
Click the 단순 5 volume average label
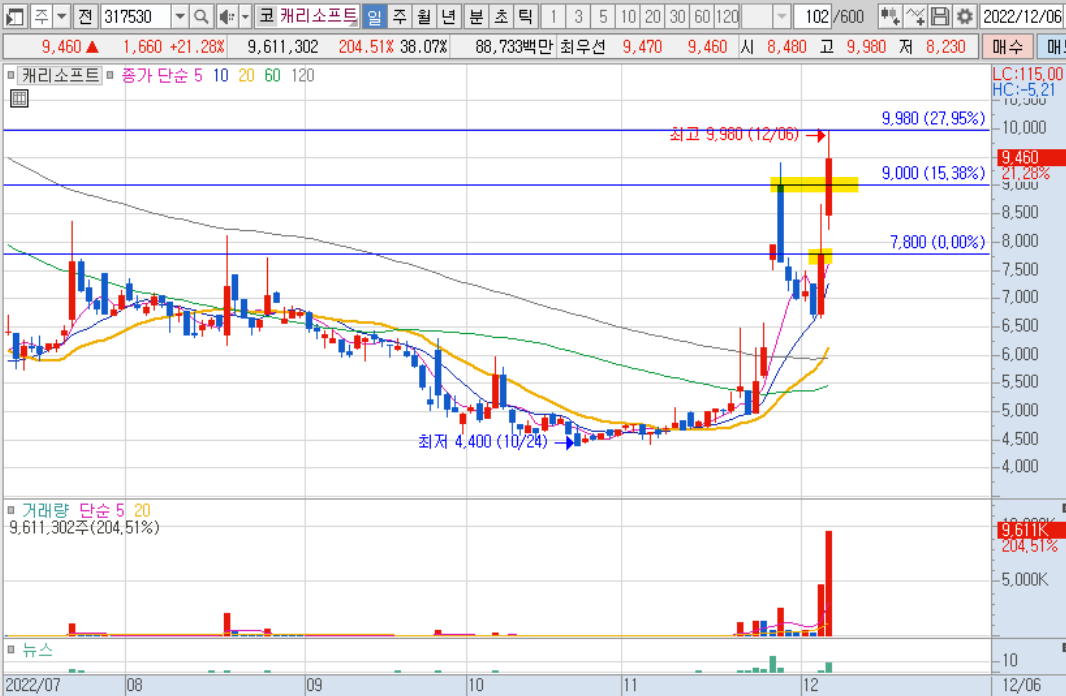(102, 510)
